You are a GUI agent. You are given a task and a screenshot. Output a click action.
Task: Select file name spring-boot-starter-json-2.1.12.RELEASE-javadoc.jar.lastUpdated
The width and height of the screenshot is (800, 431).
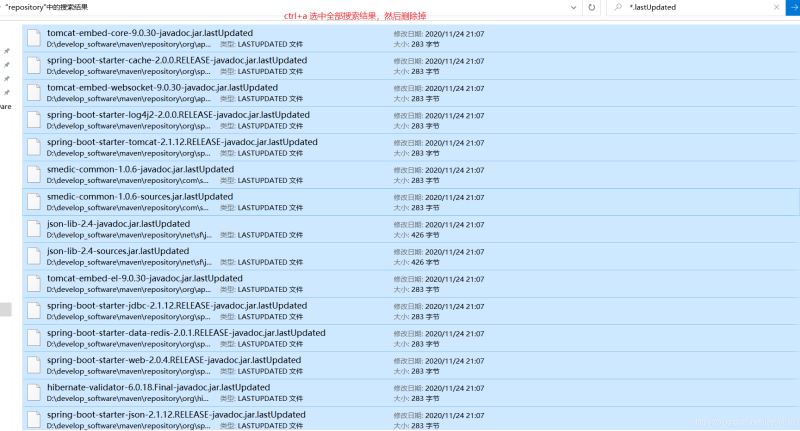[176, 415]
